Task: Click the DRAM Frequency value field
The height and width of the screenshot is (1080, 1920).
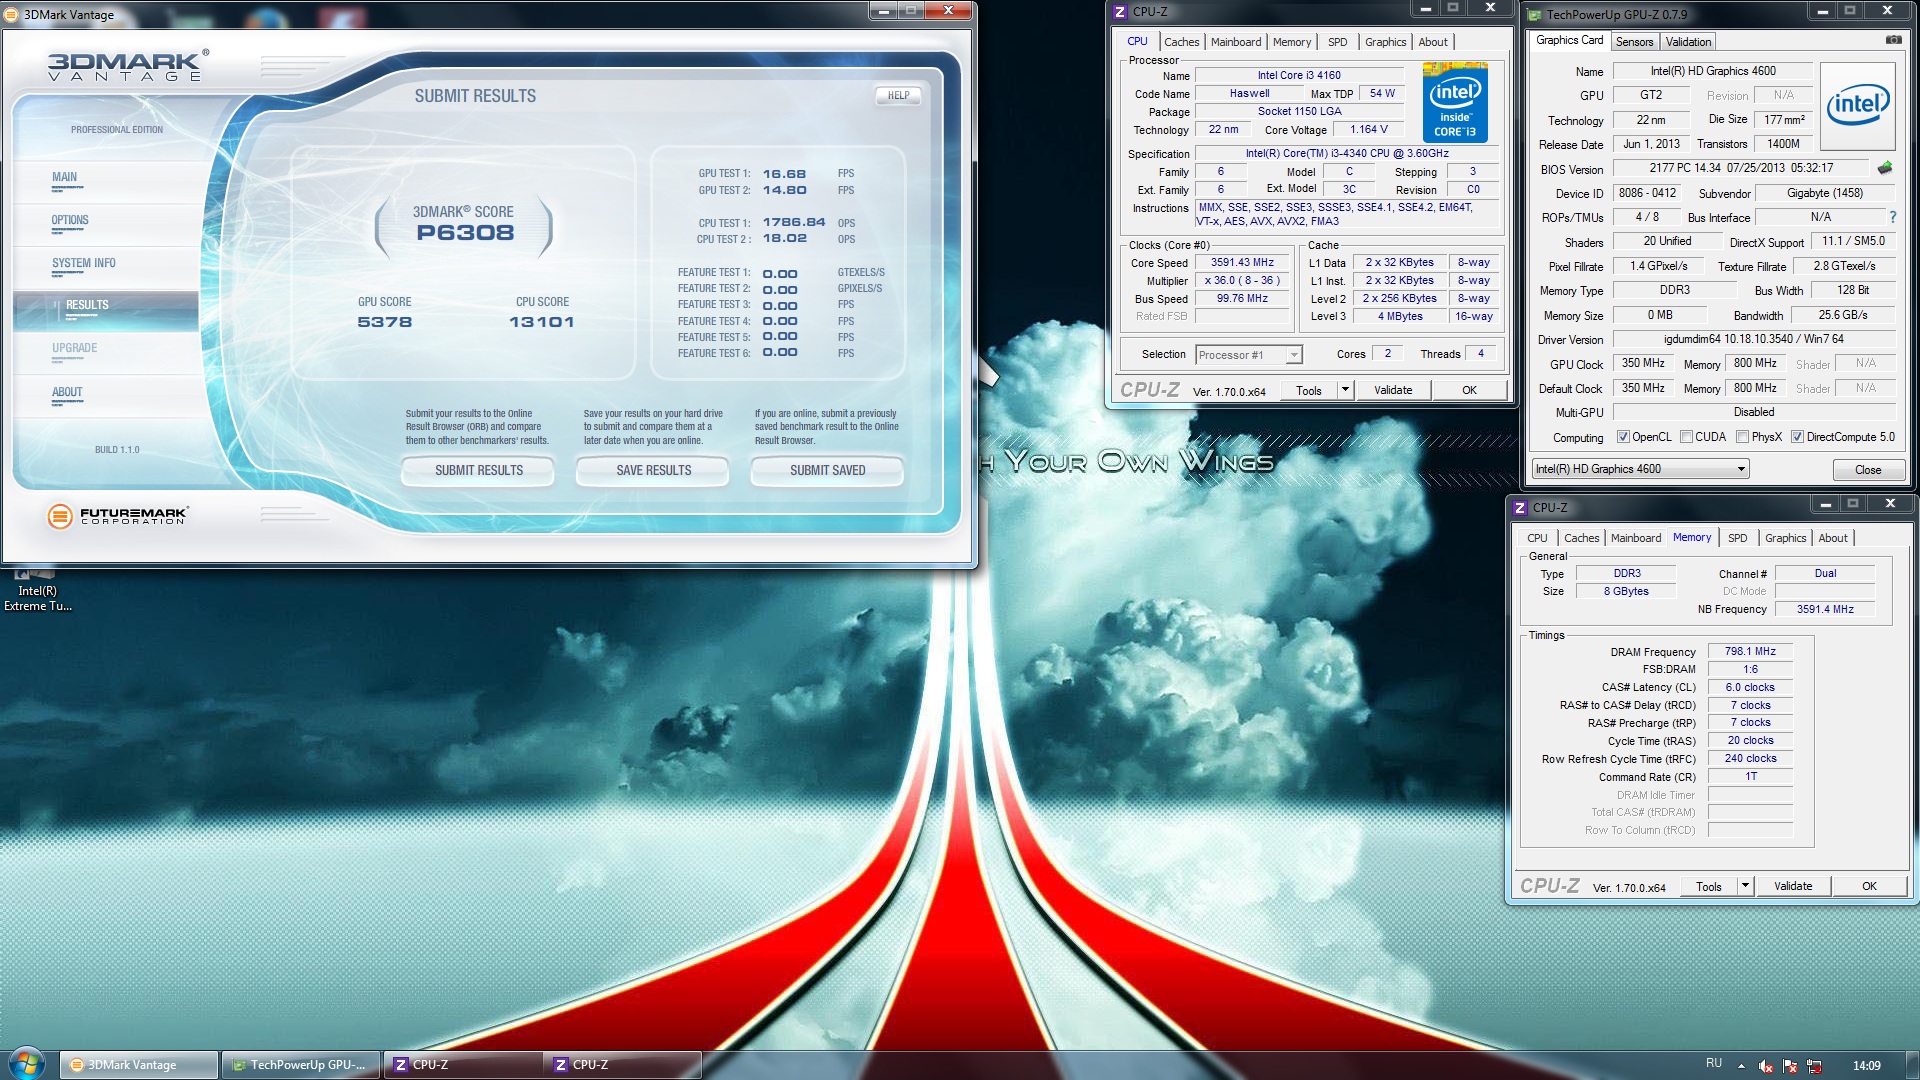Action: pyautogui.click(x=1750, y=651)
